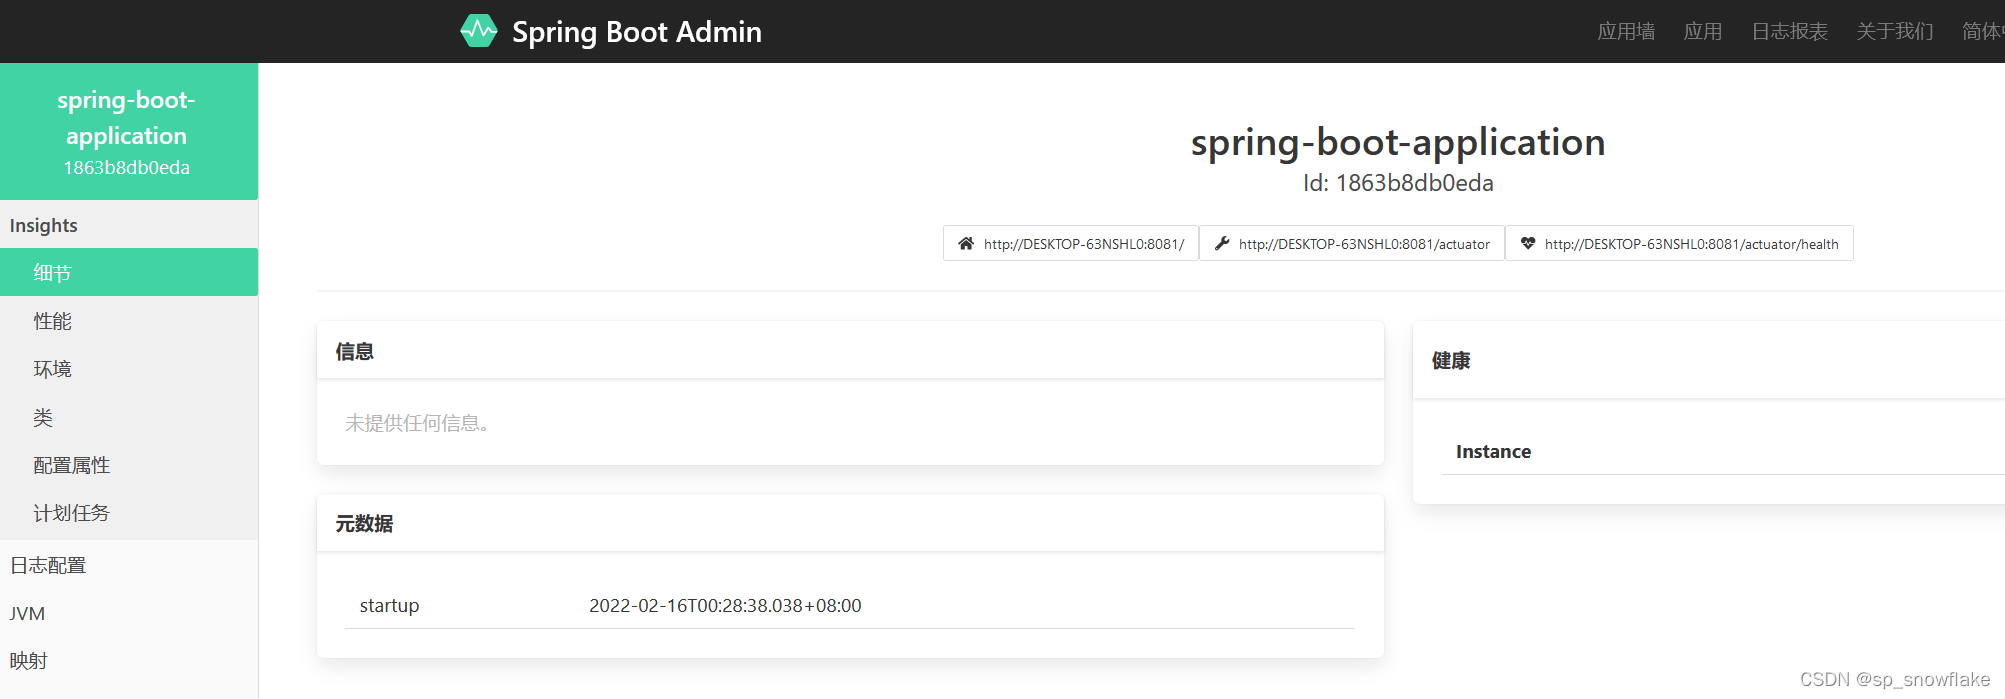The width and height of the screenshot is (2005, 699).
Task: Click the spring-boot-application page title
Action: click(1398, 142)
